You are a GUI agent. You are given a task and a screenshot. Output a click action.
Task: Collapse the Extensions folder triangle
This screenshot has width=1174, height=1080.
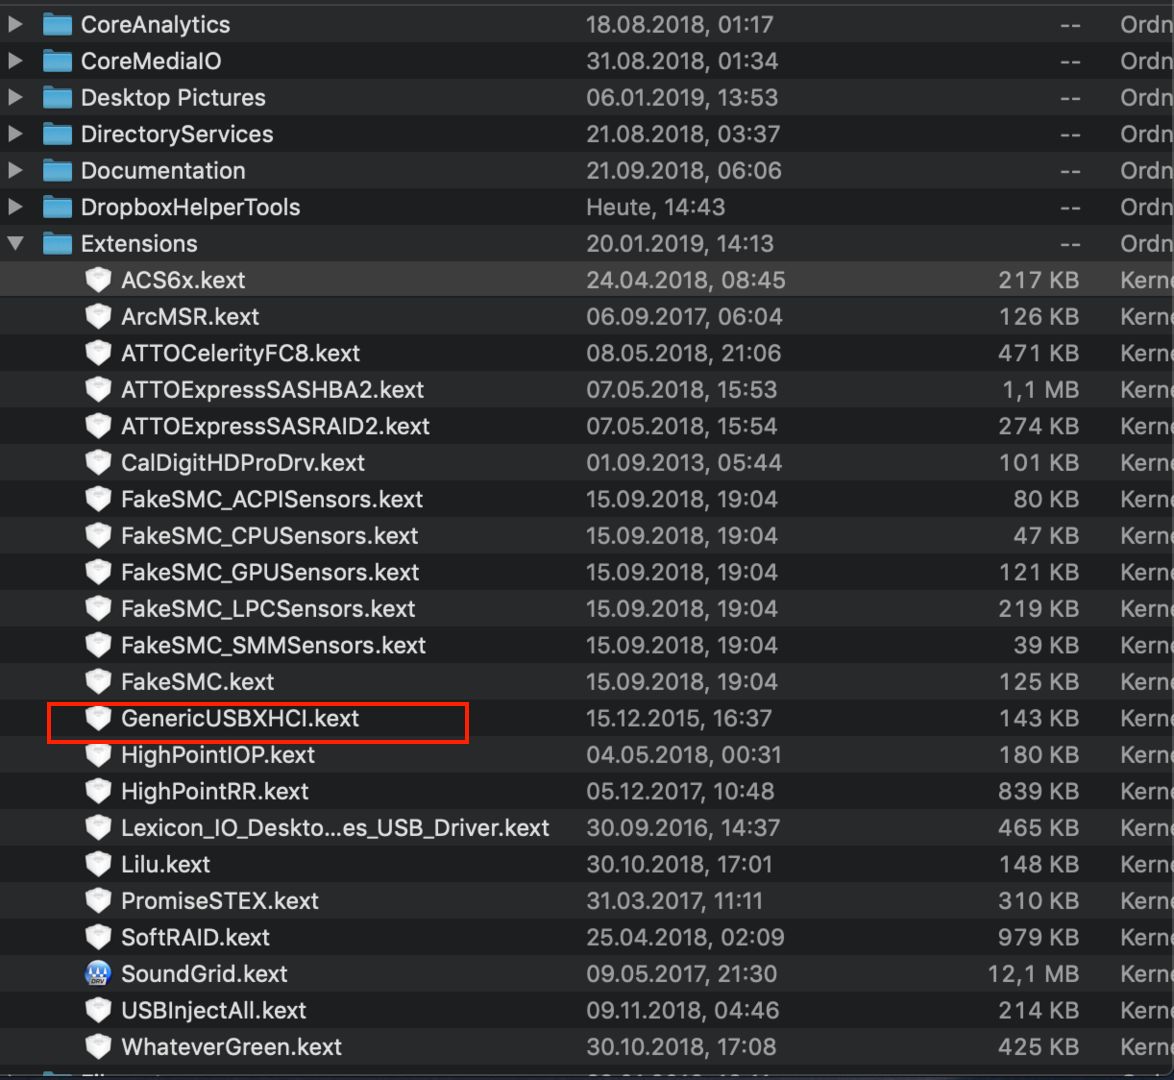click(15, 243)
